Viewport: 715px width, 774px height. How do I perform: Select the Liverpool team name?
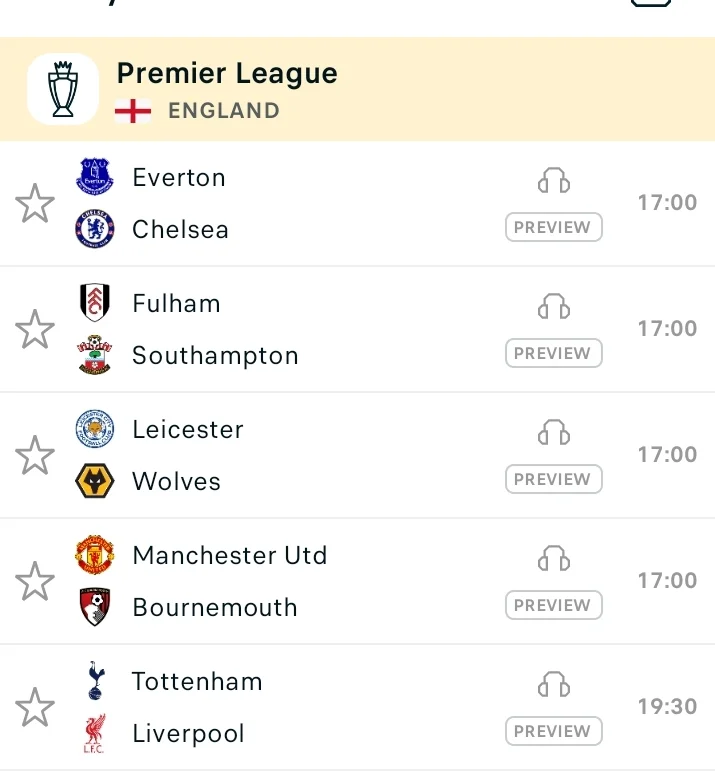coord(188,734)
